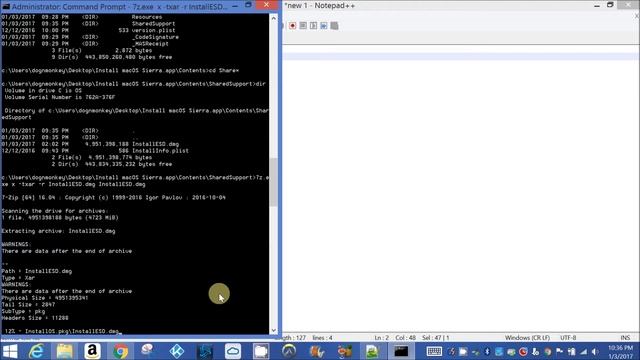
Task: Open the Windows Start button
Action: [x=10, y=351]
